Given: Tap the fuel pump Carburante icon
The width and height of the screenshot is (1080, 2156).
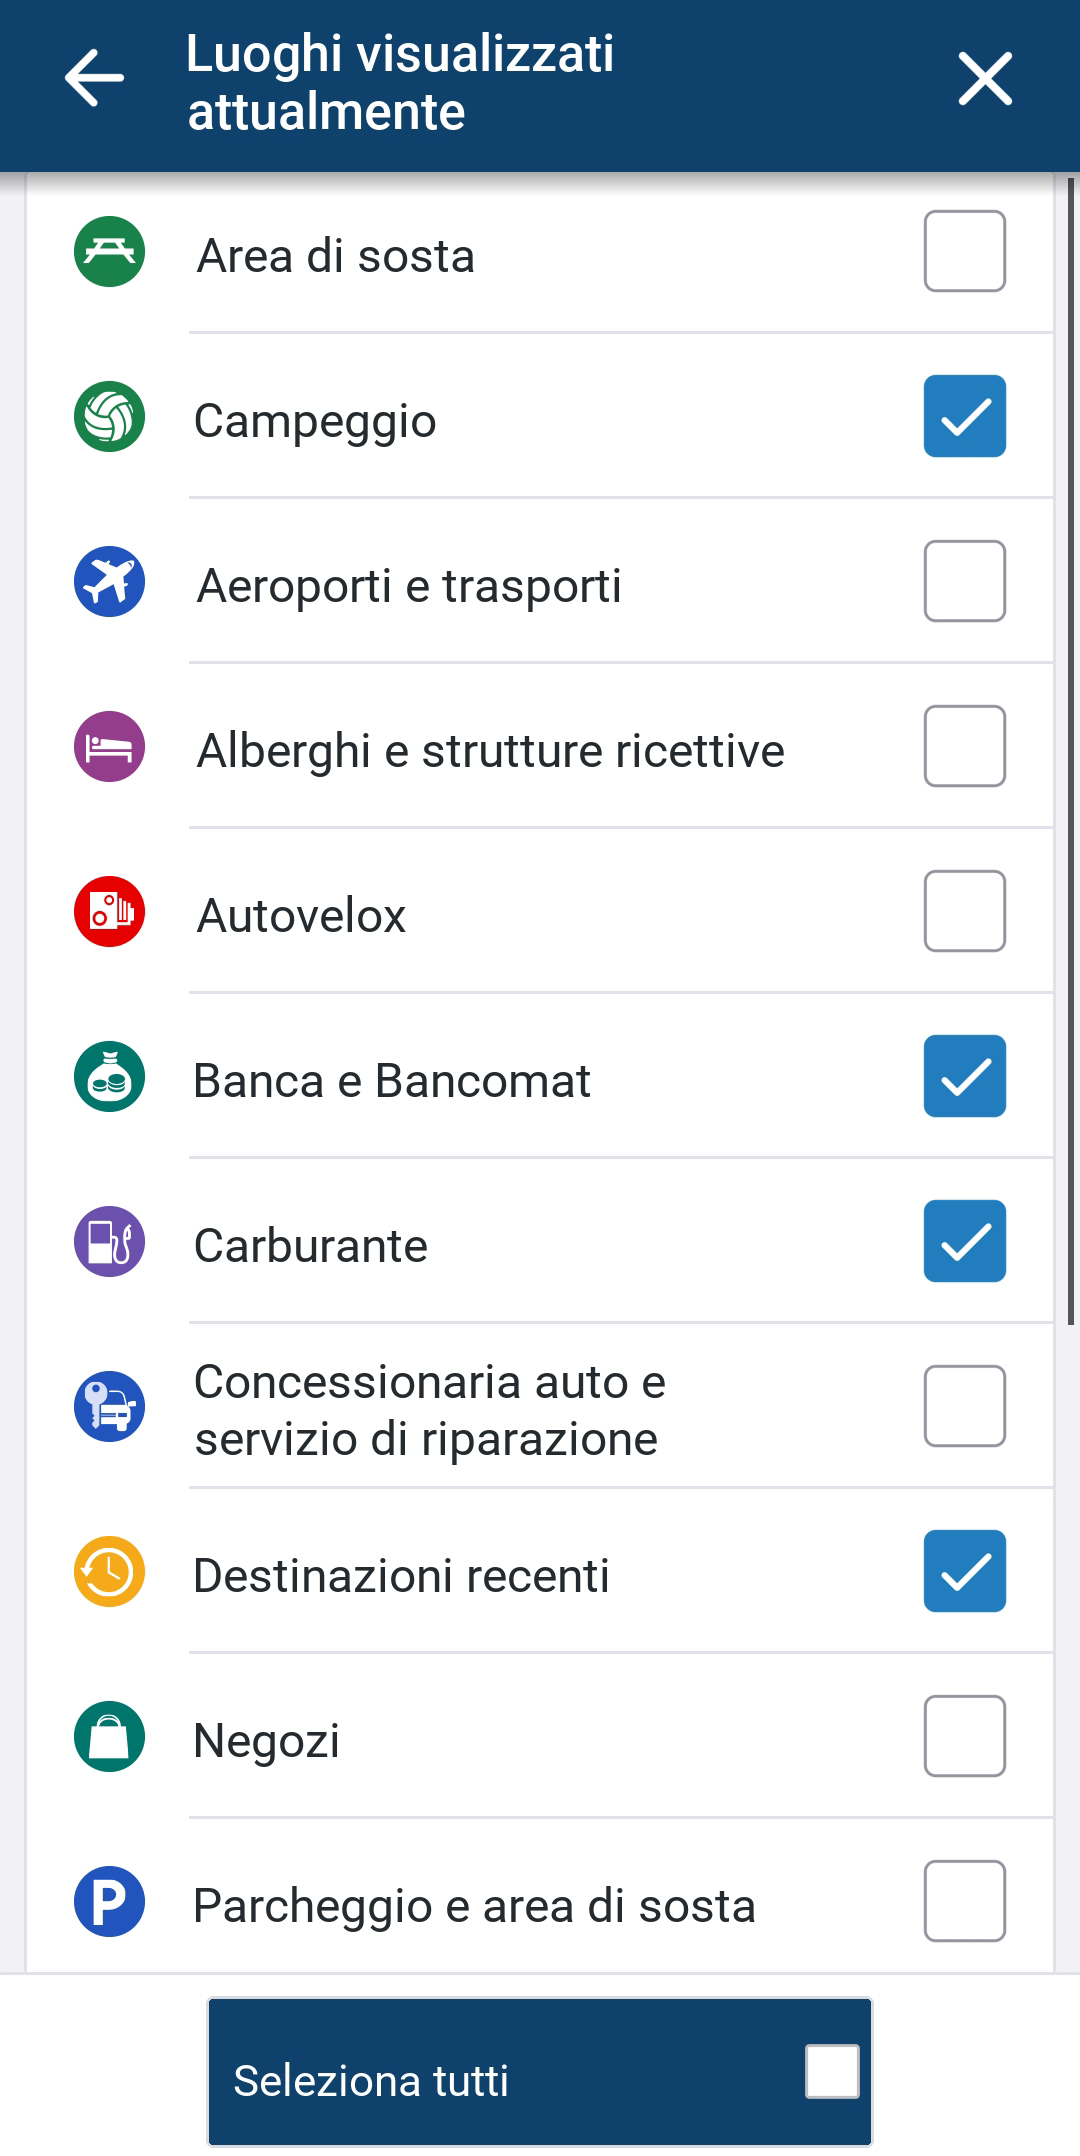Looking at the screenshot, I should click(x=110, y=1241).
